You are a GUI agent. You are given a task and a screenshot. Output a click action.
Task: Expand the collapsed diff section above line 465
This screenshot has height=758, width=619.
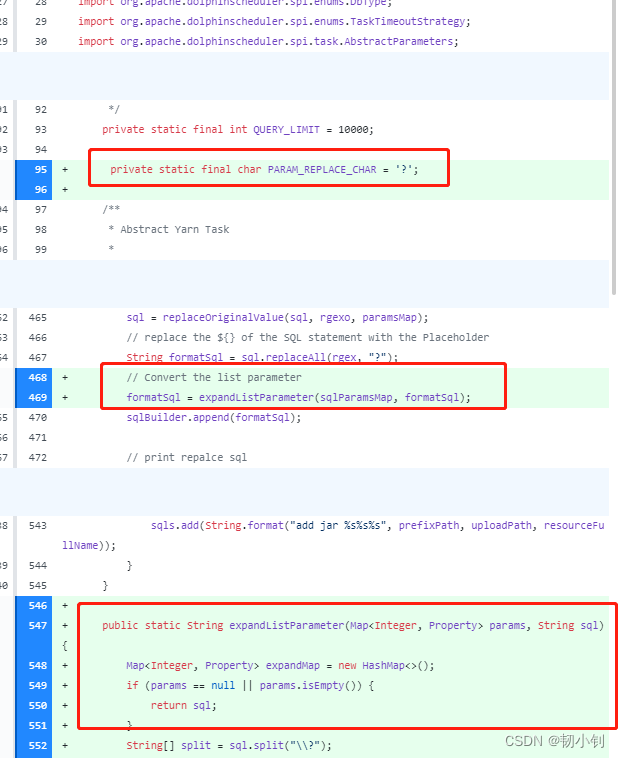[x=305, y=284]
